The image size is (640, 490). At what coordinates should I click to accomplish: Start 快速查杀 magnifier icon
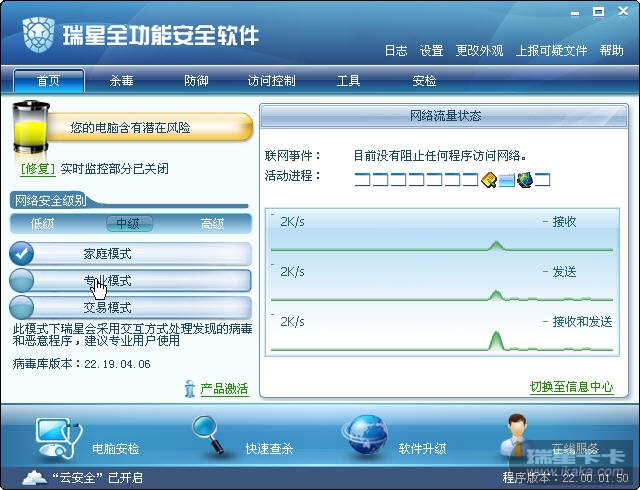coord(208,434)
